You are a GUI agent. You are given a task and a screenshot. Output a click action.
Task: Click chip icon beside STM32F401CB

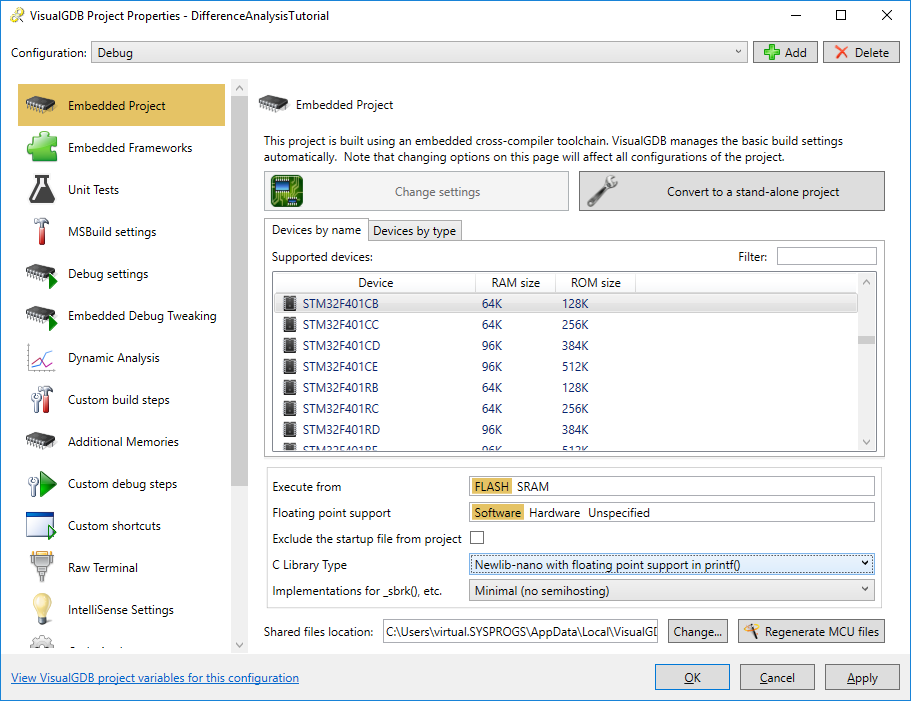tap(289, 303)
